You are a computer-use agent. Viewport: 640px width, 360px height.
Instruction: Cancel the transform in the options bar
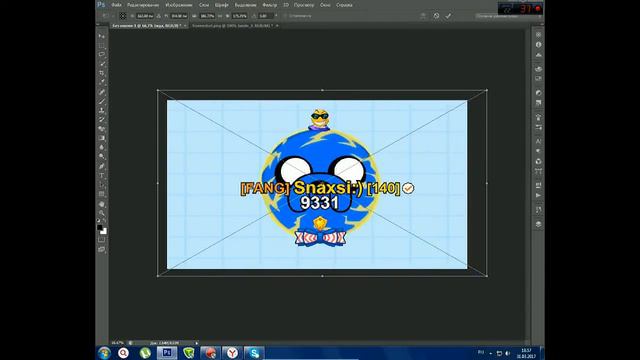click(x=436, y=16)
